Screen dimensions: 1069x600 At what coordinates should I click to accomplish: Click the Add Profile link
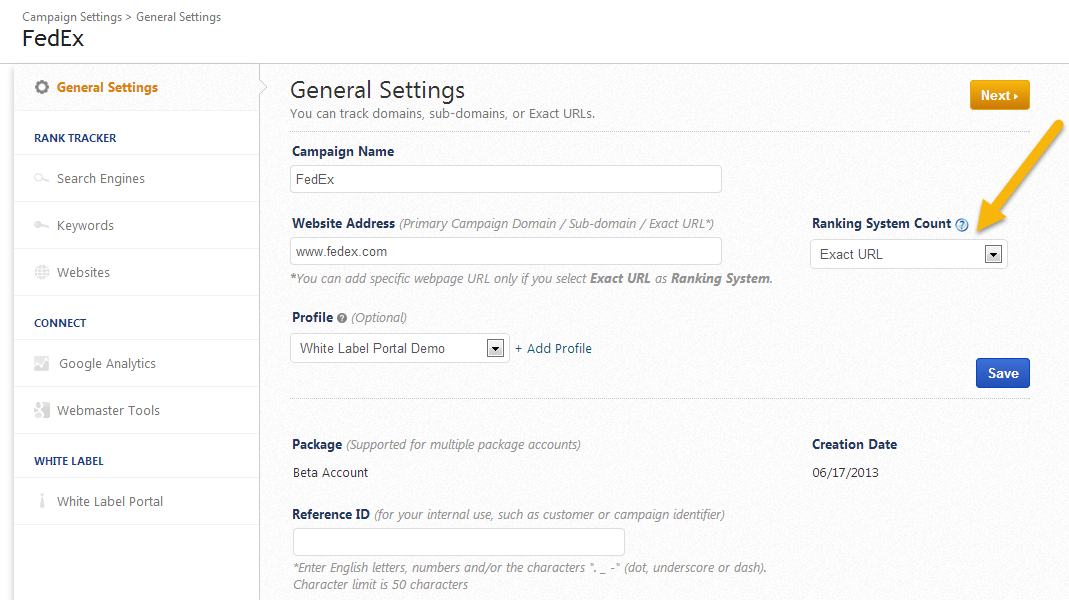[553, 348]
